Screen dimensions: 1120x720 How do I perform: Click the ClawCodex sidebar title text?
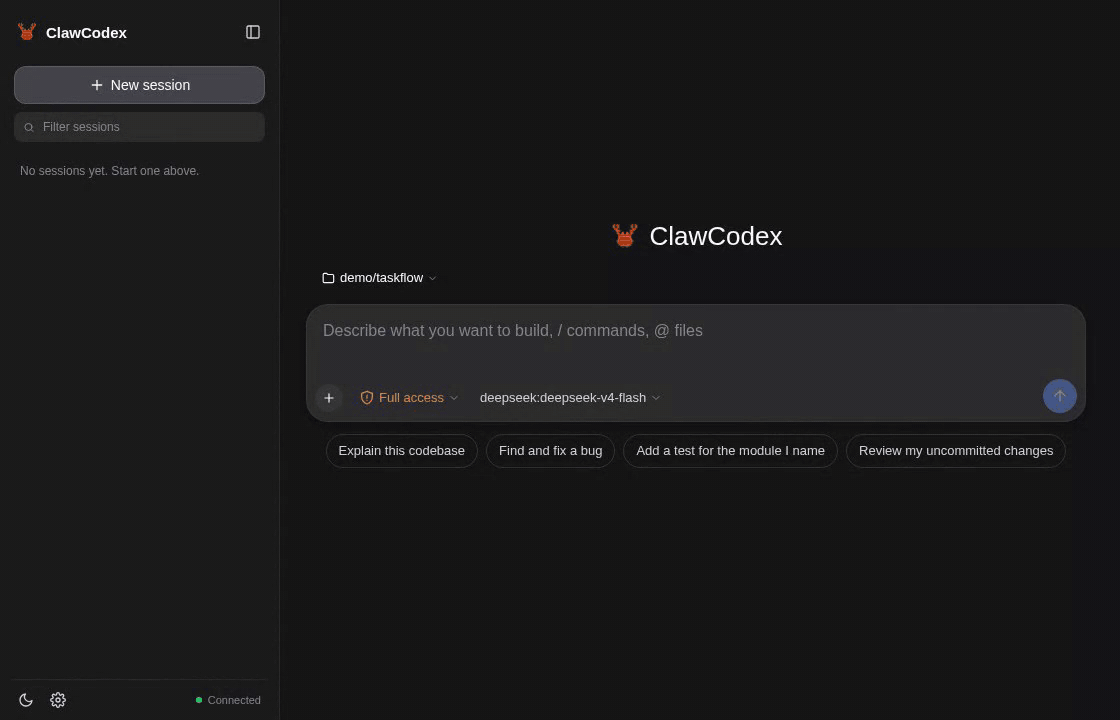click(x=86, y=33)
